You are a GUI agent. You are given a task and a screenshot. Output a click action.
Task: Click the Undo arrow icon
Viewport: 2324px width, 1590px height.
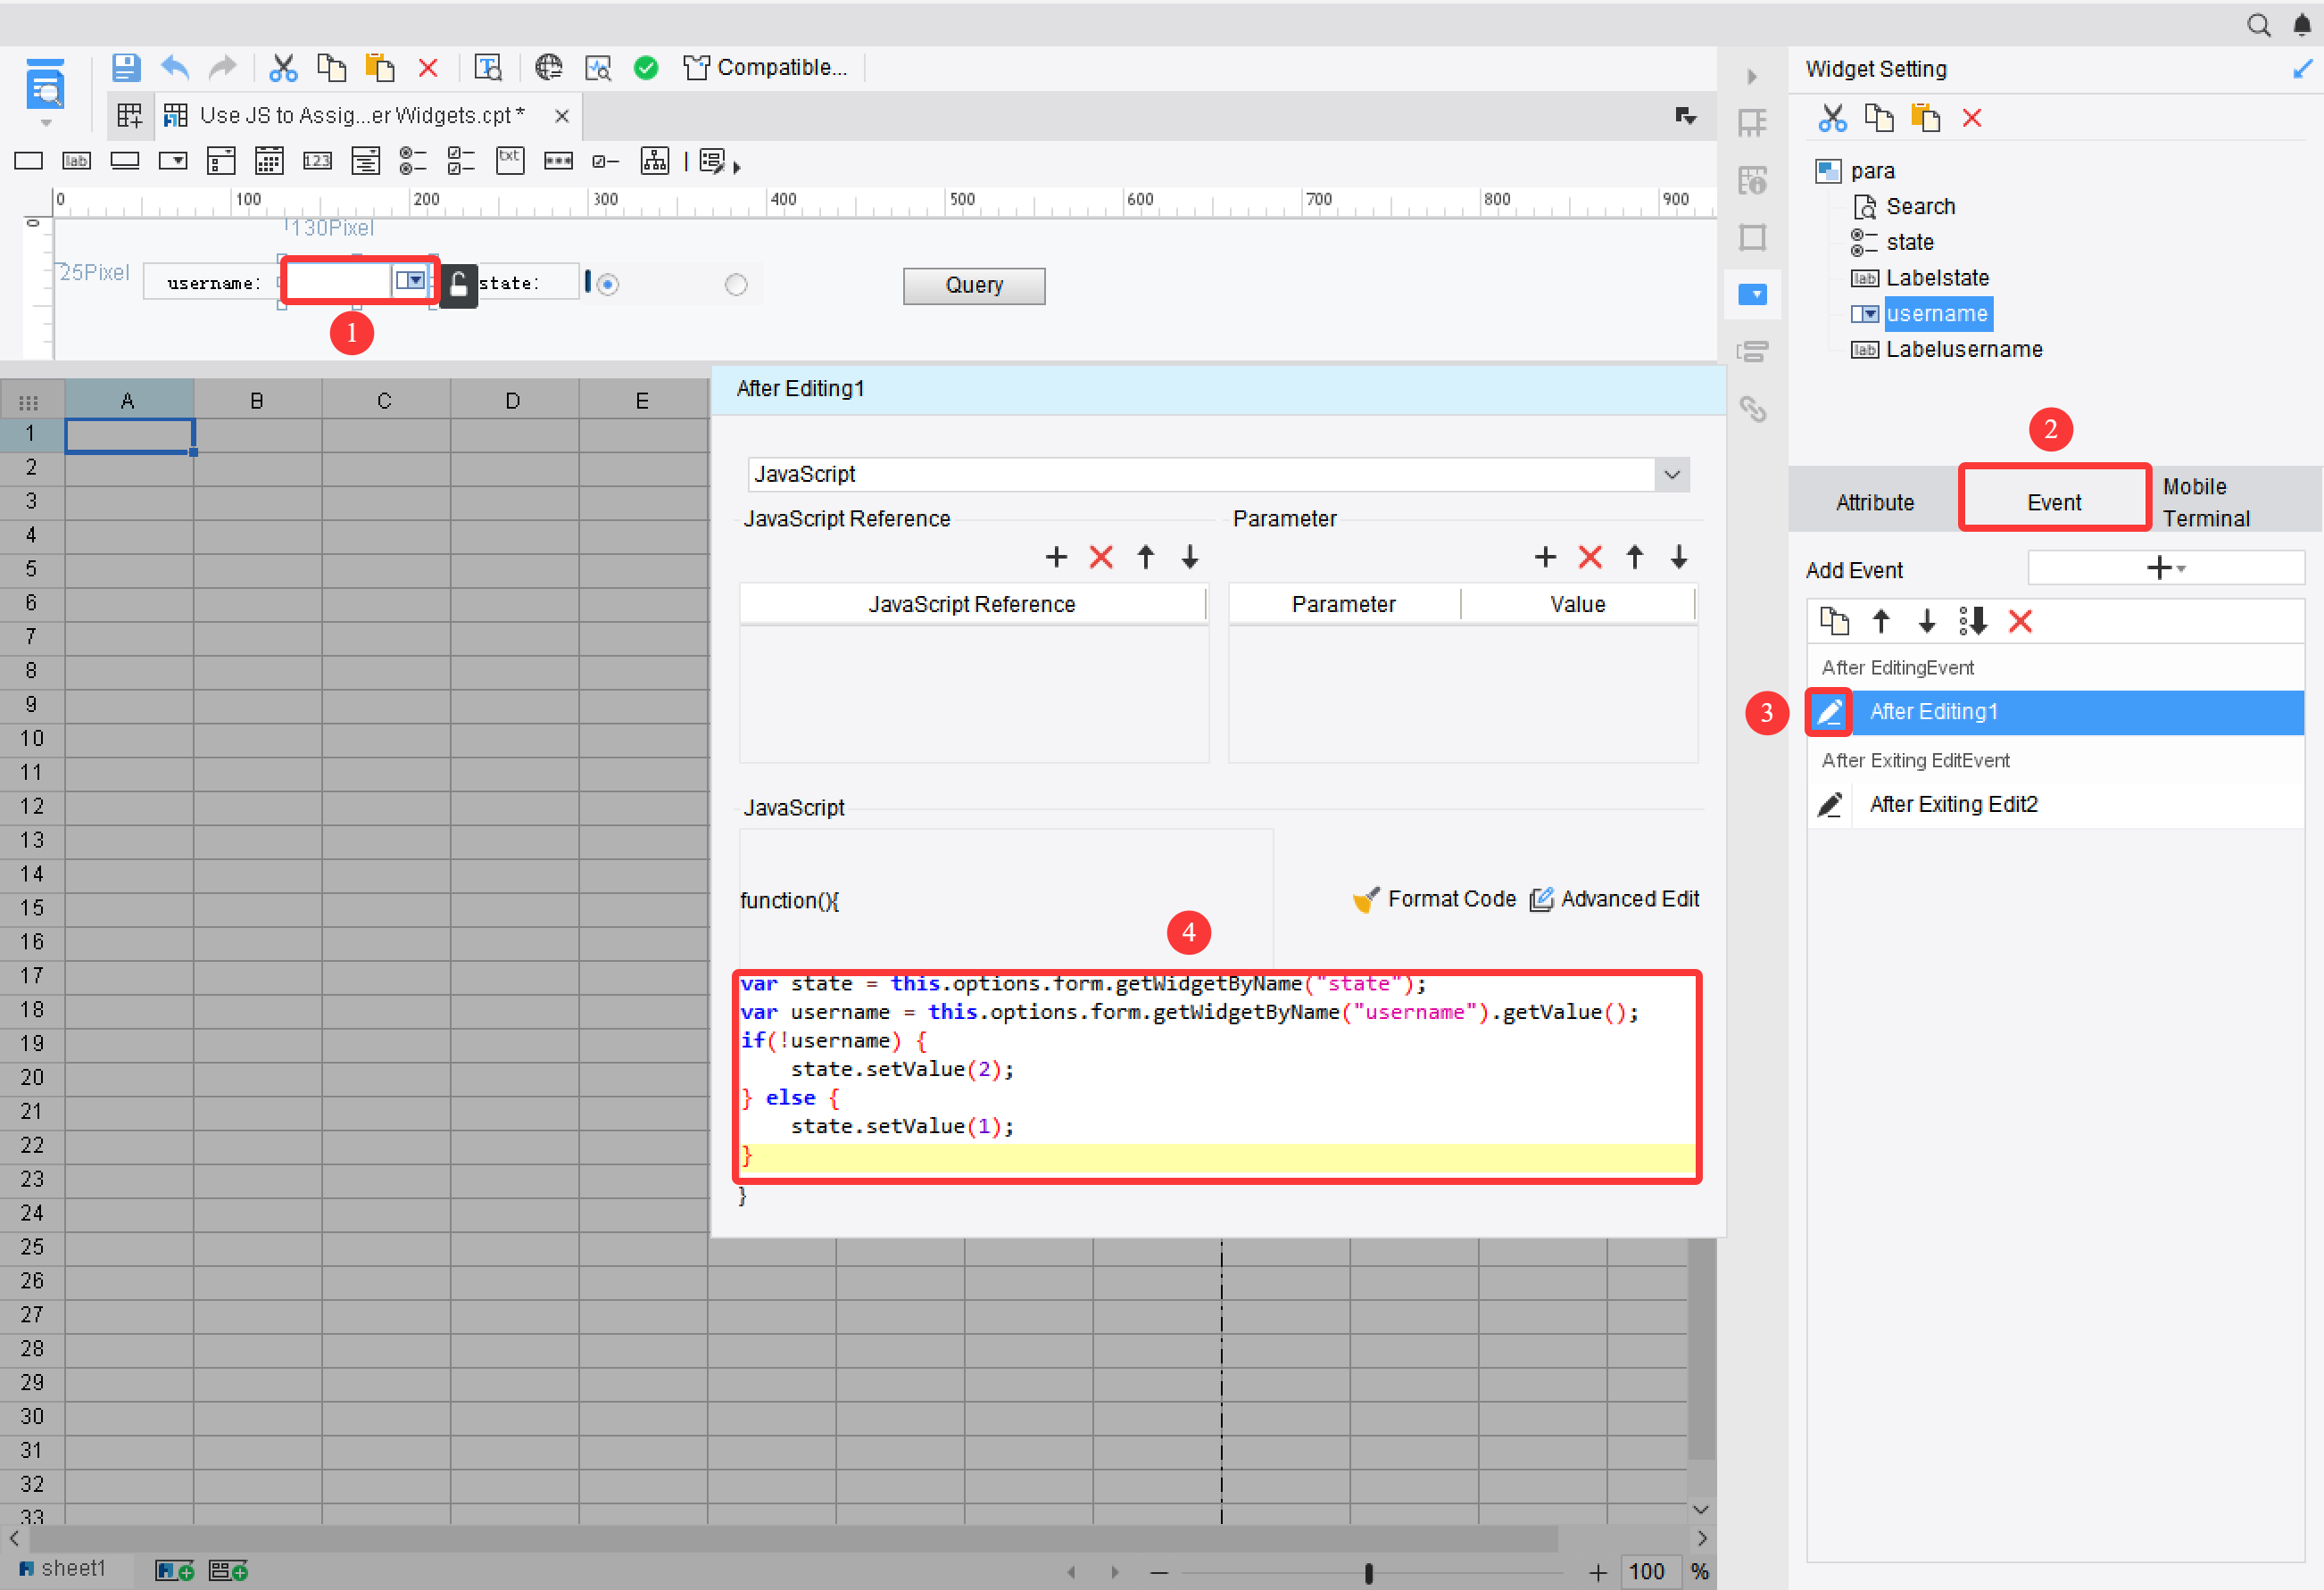tap(174, 66)
